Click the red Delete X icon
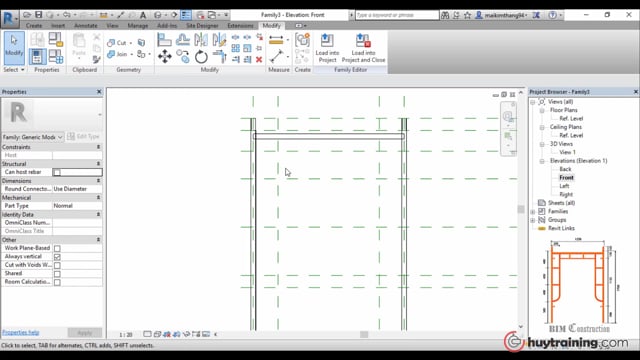This screenshot has height=360, width=640. (x=259, y=60)
